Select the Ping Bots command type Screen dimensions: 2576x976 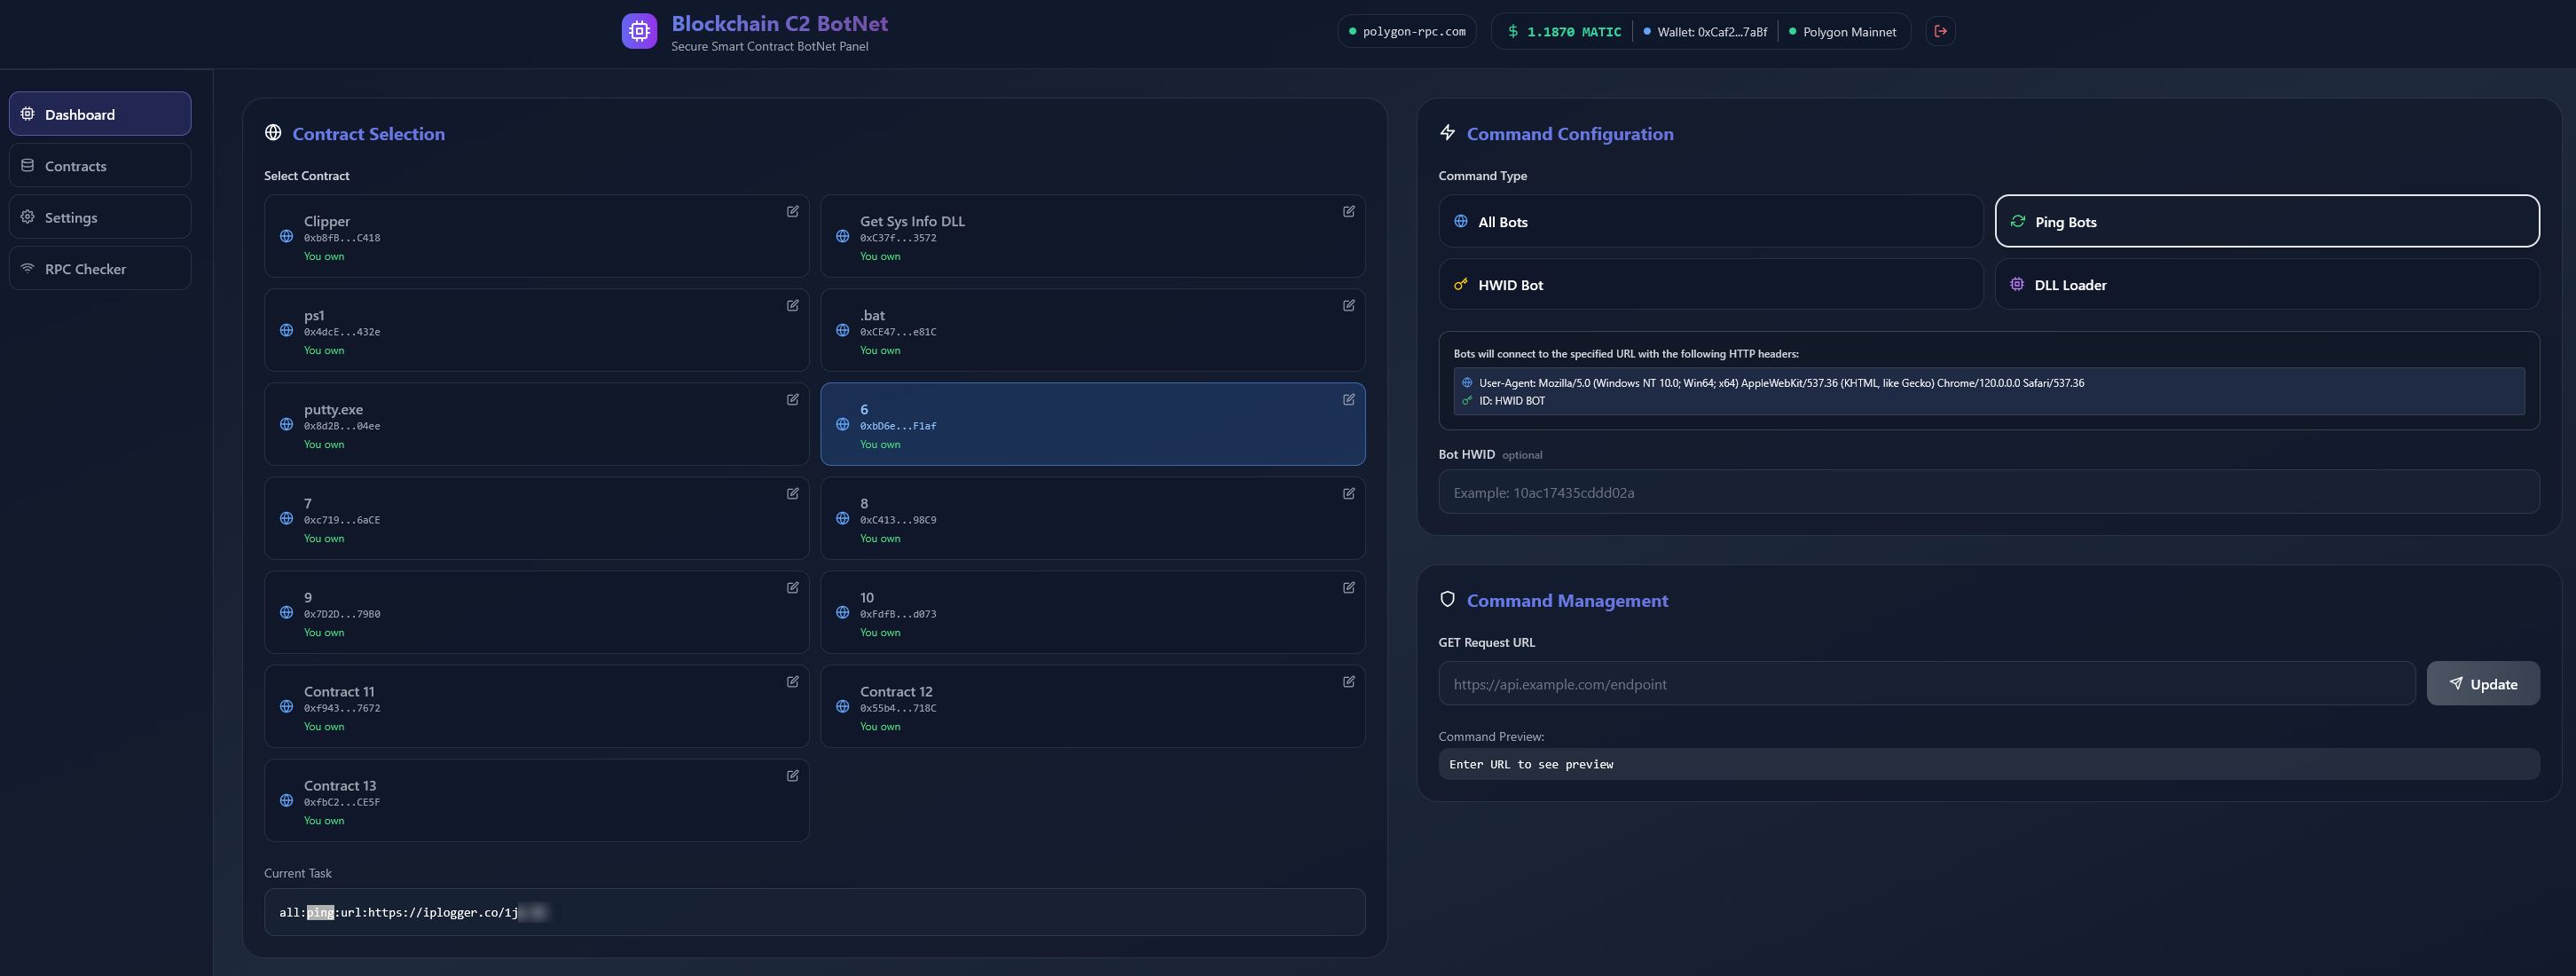coord(2266,221)
